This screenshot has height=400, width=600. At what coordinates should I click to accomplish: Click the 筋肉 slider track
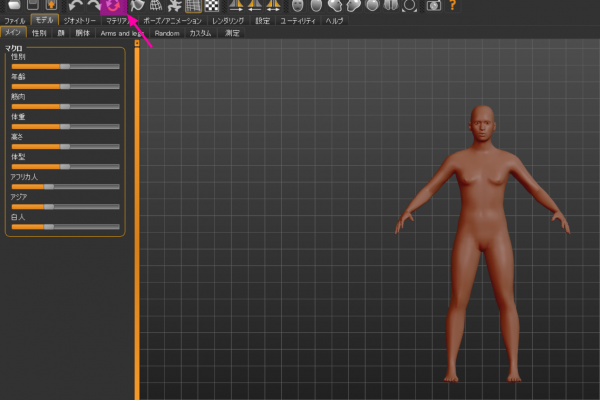pos(65,106)
